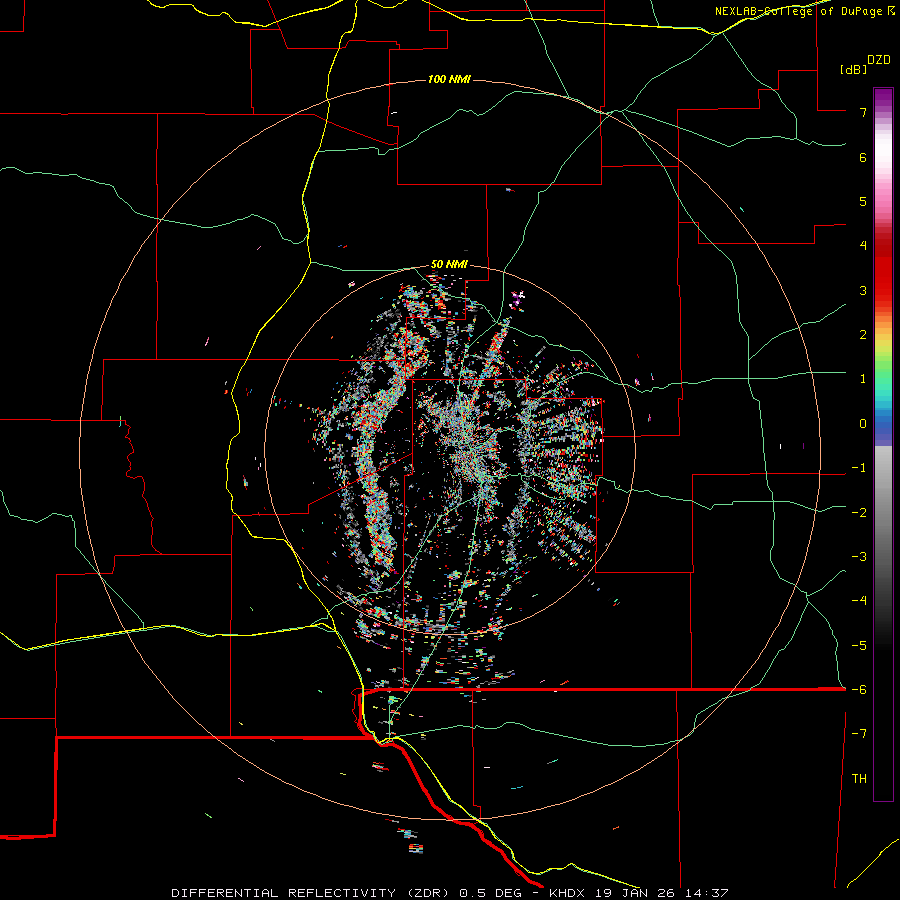Select the "-2" value on color scale
The width and height of the screenshot is (900, 900).
point(859,513)
